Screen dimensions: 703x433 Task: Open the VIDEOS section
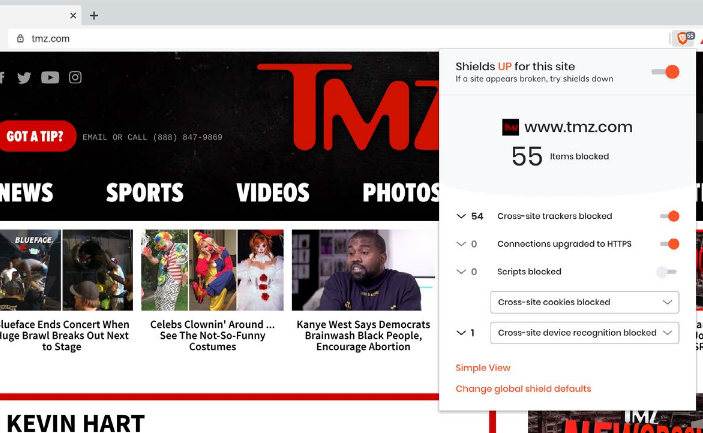tap(273, 193)
